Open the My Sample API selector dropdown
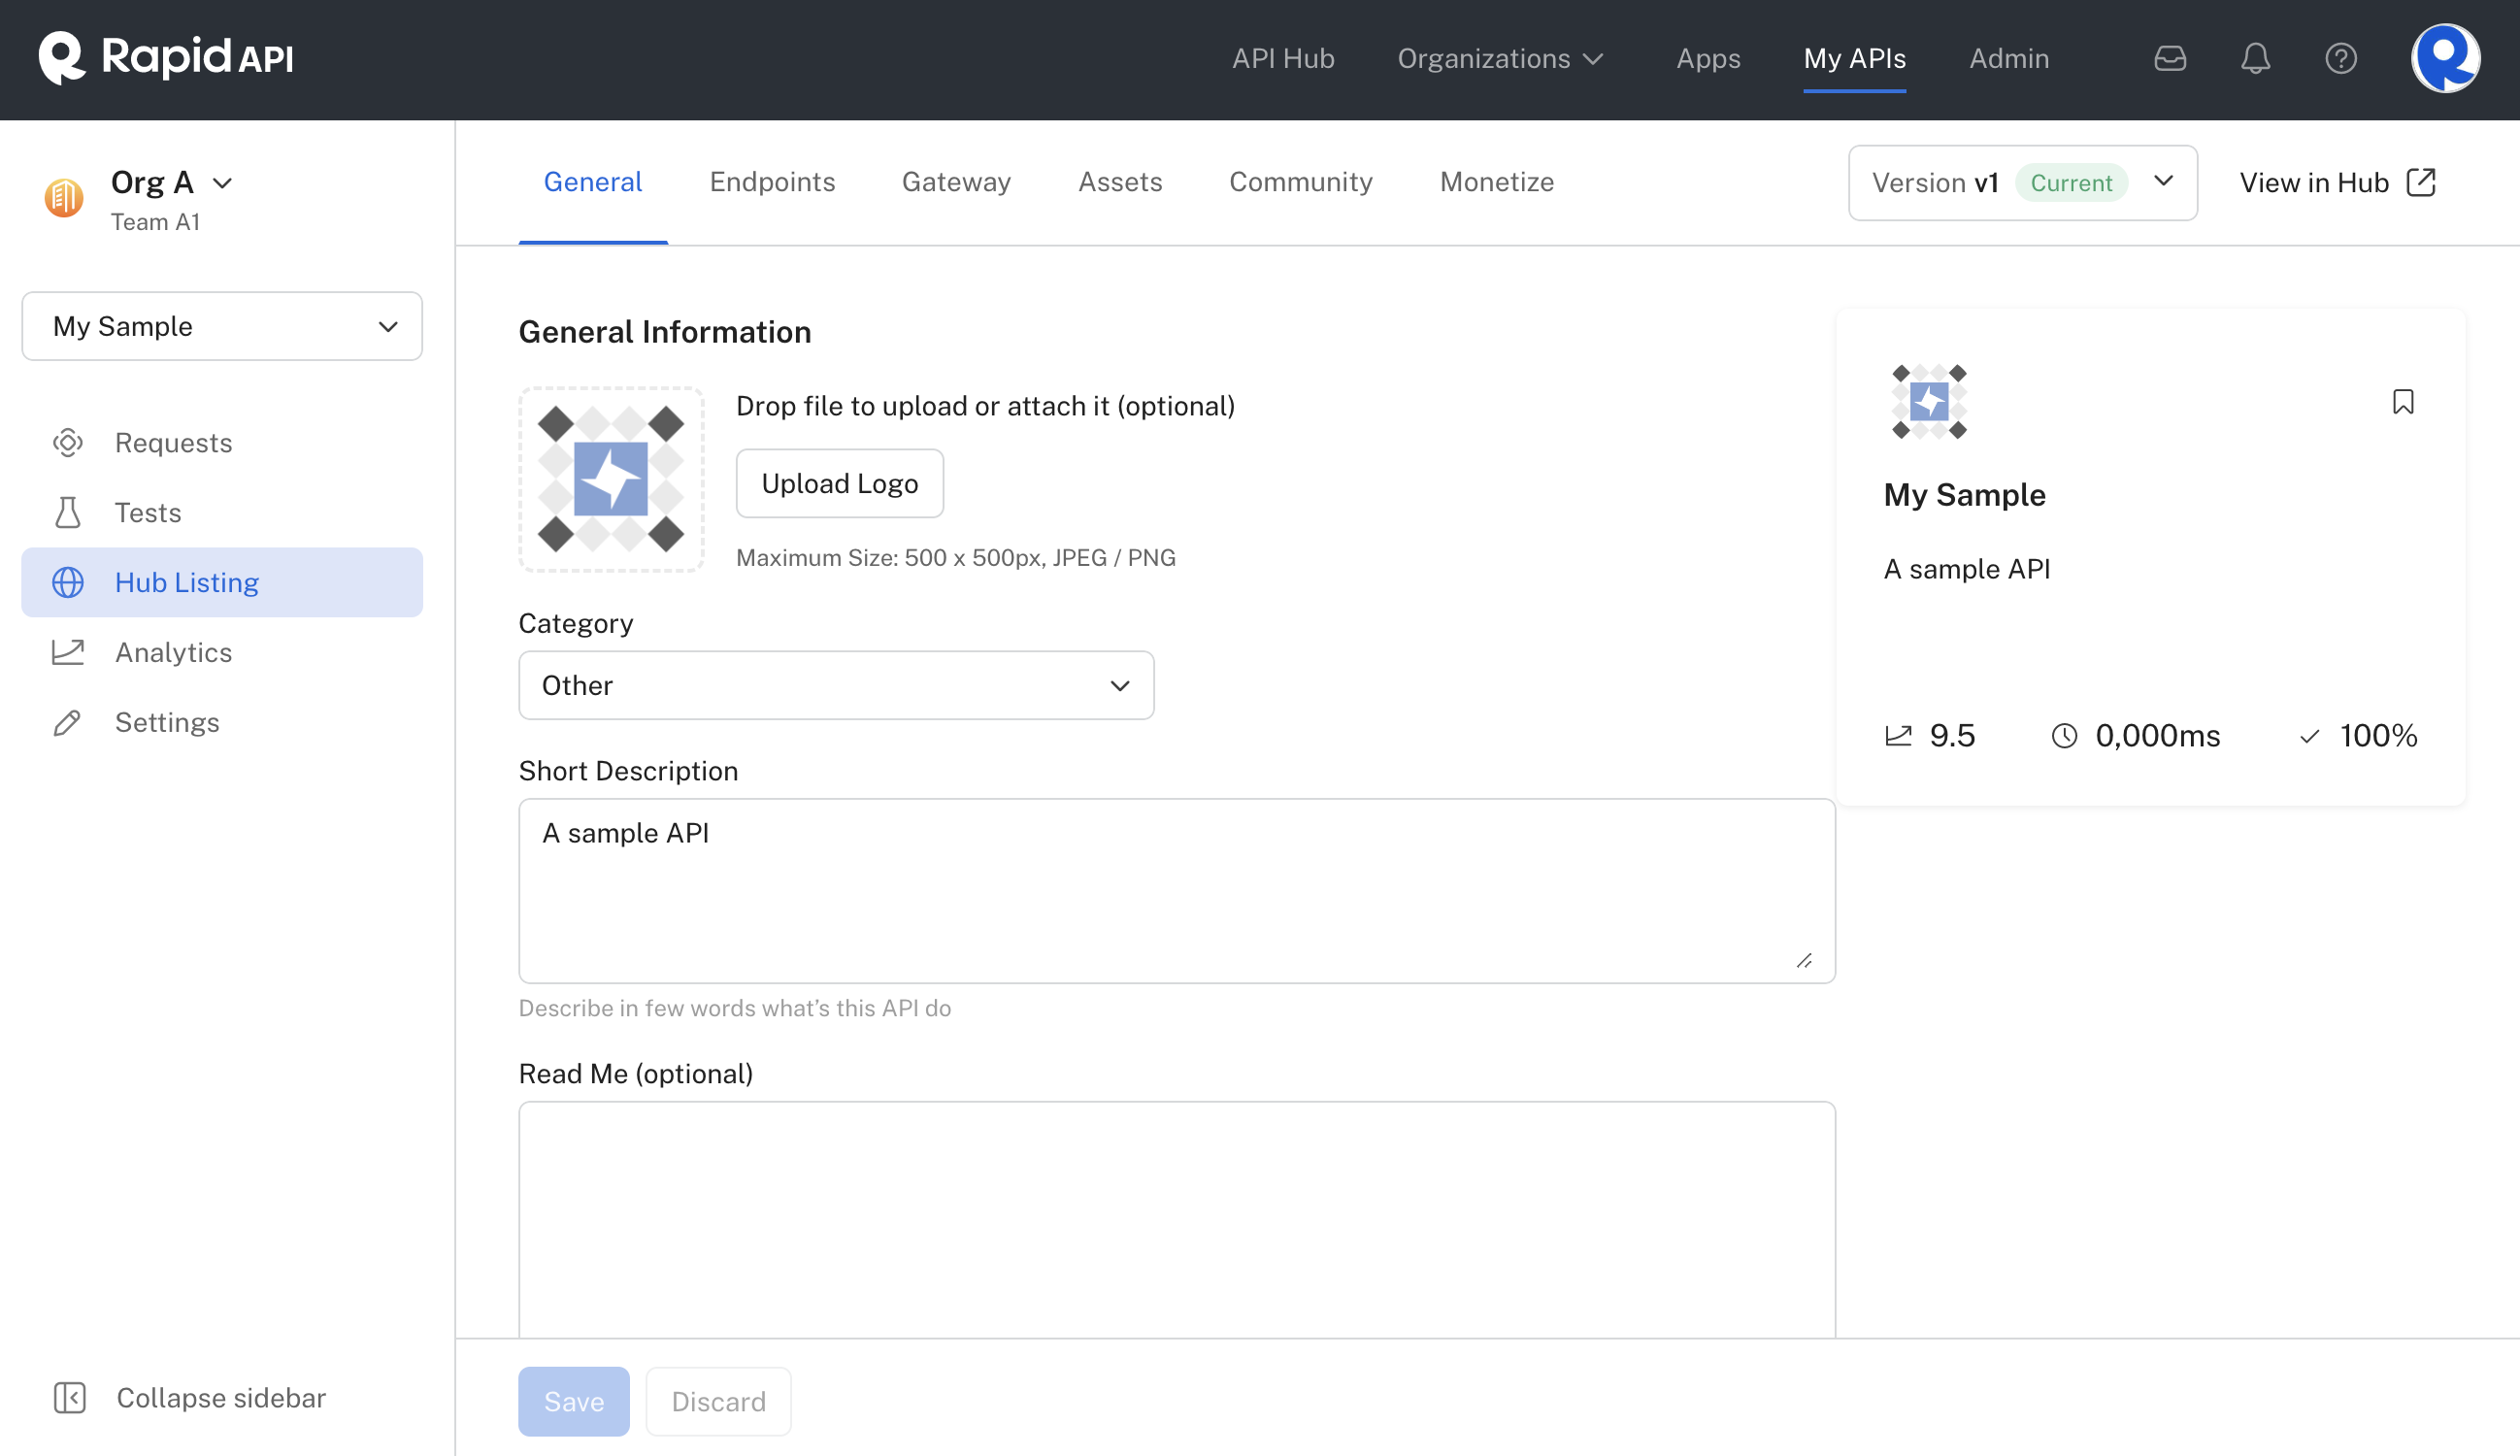This screenshot has width=2520, height=1456. 222,326
